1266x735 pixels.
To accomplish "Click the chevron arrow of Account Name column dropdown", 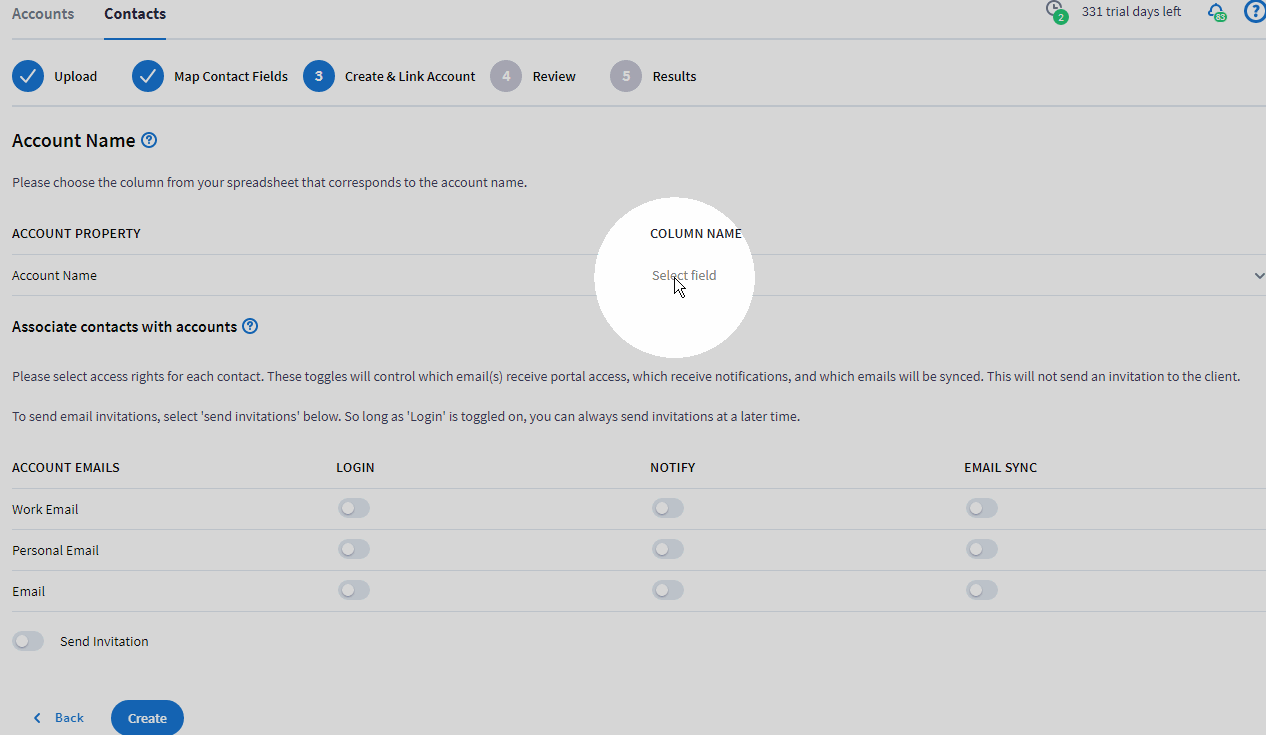I will coord(1259,276).
